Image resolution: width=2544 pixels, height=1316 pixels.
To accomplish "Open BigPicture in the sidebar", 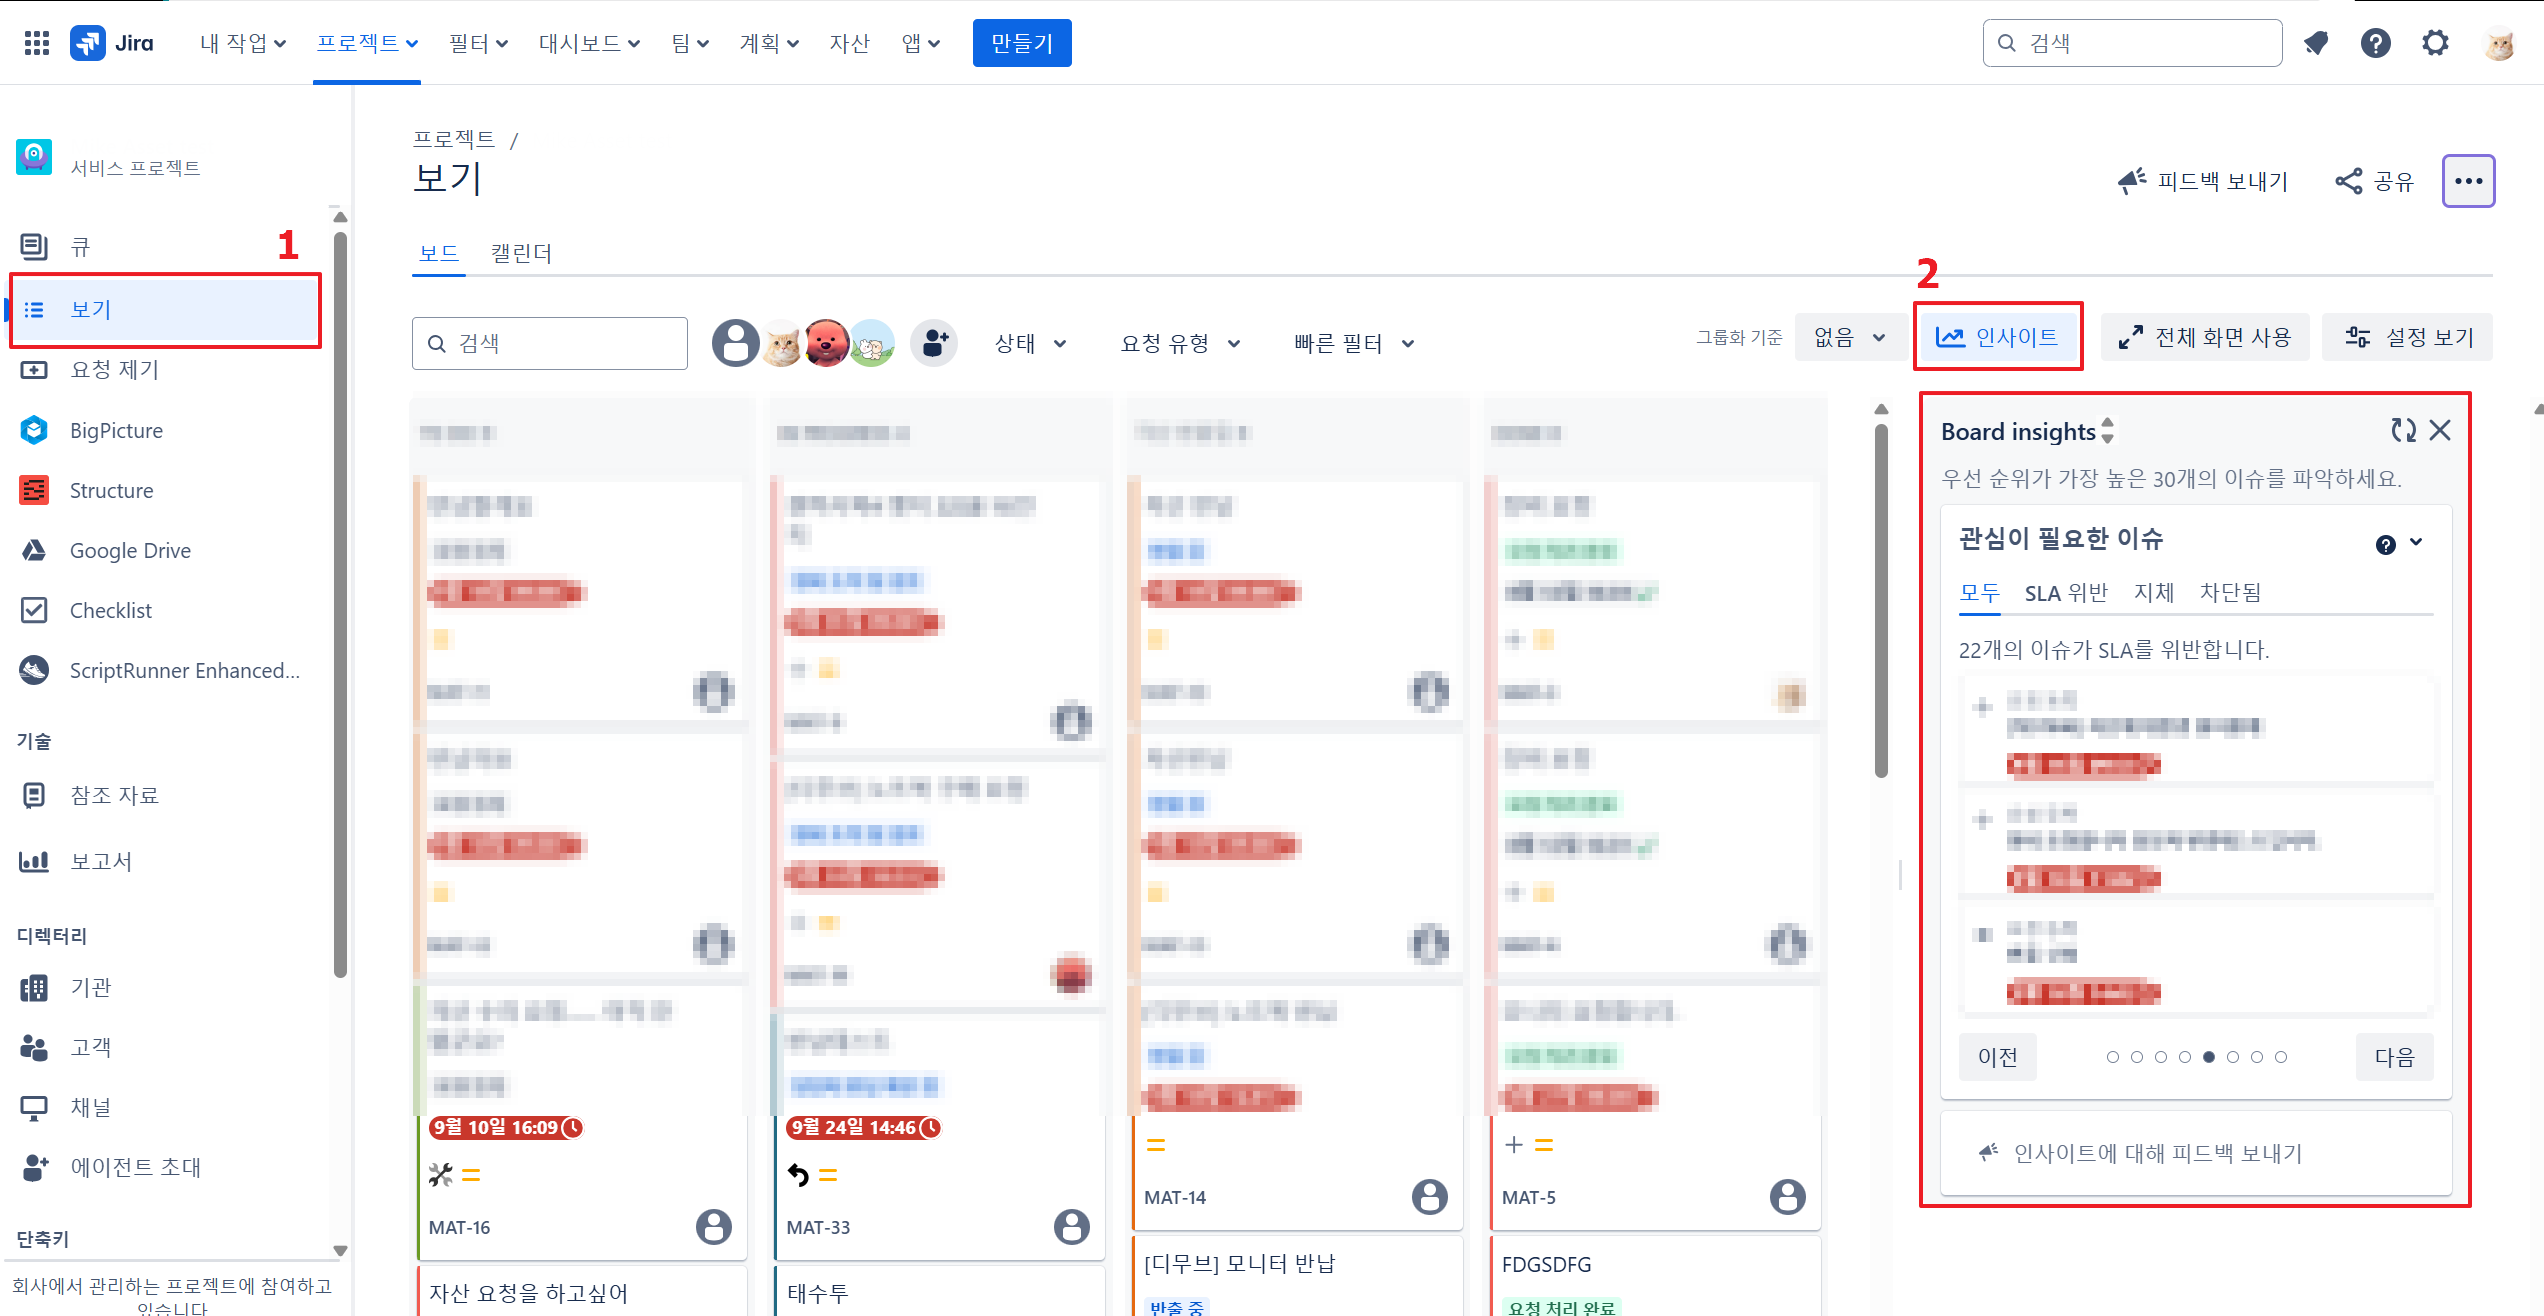I will [x=116, y=430].
